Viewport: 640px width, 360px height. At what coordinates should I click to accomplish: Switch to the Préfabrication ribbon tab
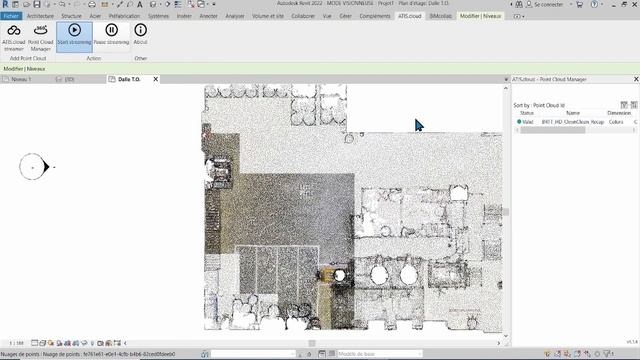tap(124, 16)
